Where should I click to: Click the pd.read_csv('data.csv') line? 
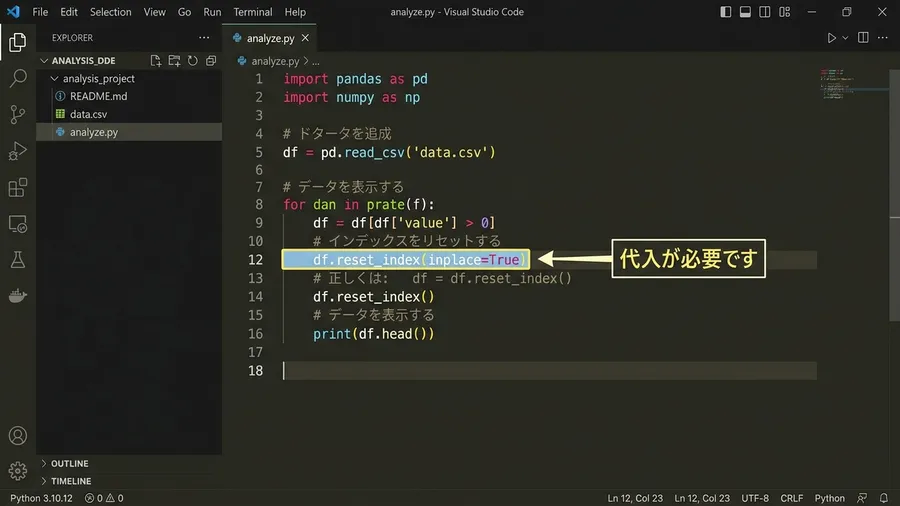(x=389, y=153)
